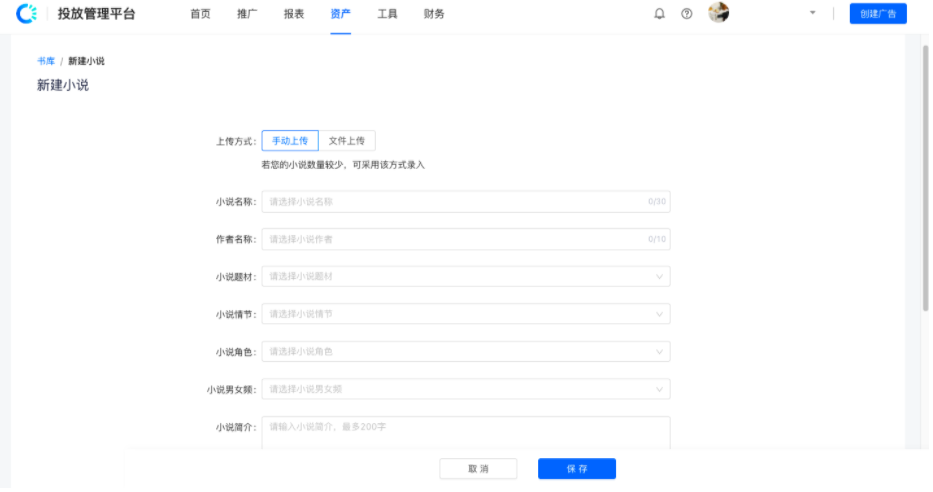This screenshot has width=933, height=492.
Task: Open the 工具 menu tab
Action: tap(387, 14)
